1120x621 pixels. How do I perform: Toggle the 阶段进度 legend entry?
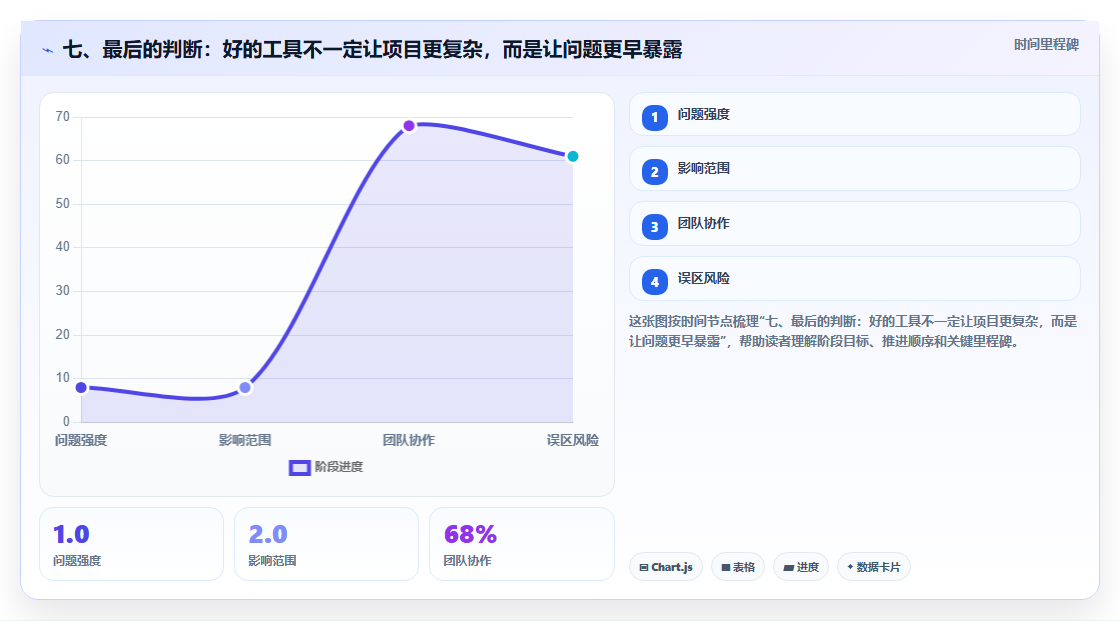pyautogui.click(x=326, y=467)
